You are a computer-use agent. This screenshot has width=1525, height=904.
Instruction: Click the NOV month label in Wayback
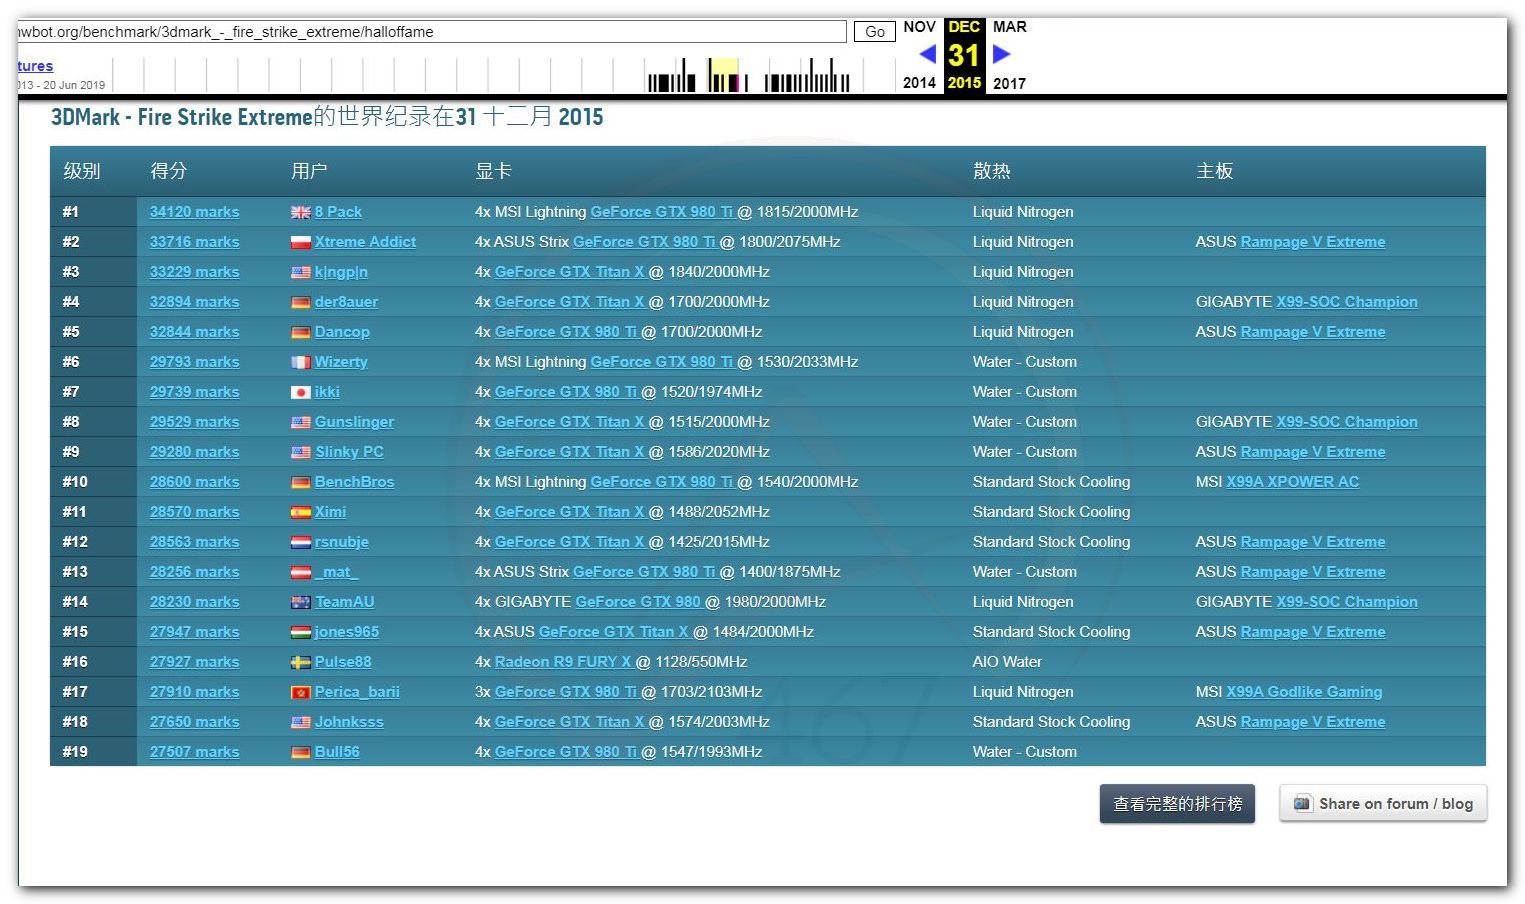point(919,27)
